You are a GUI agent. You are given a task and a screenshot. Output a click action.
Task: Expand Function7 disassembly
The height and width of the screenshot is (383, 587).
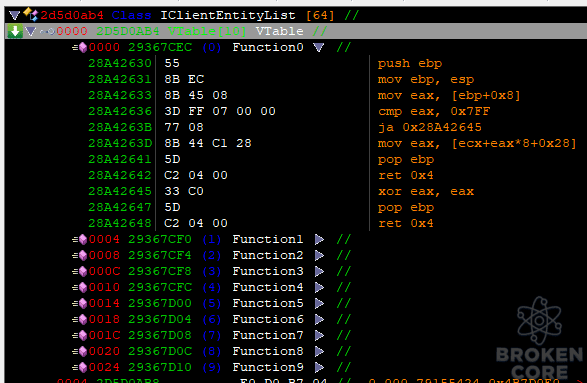coord(319,335)
